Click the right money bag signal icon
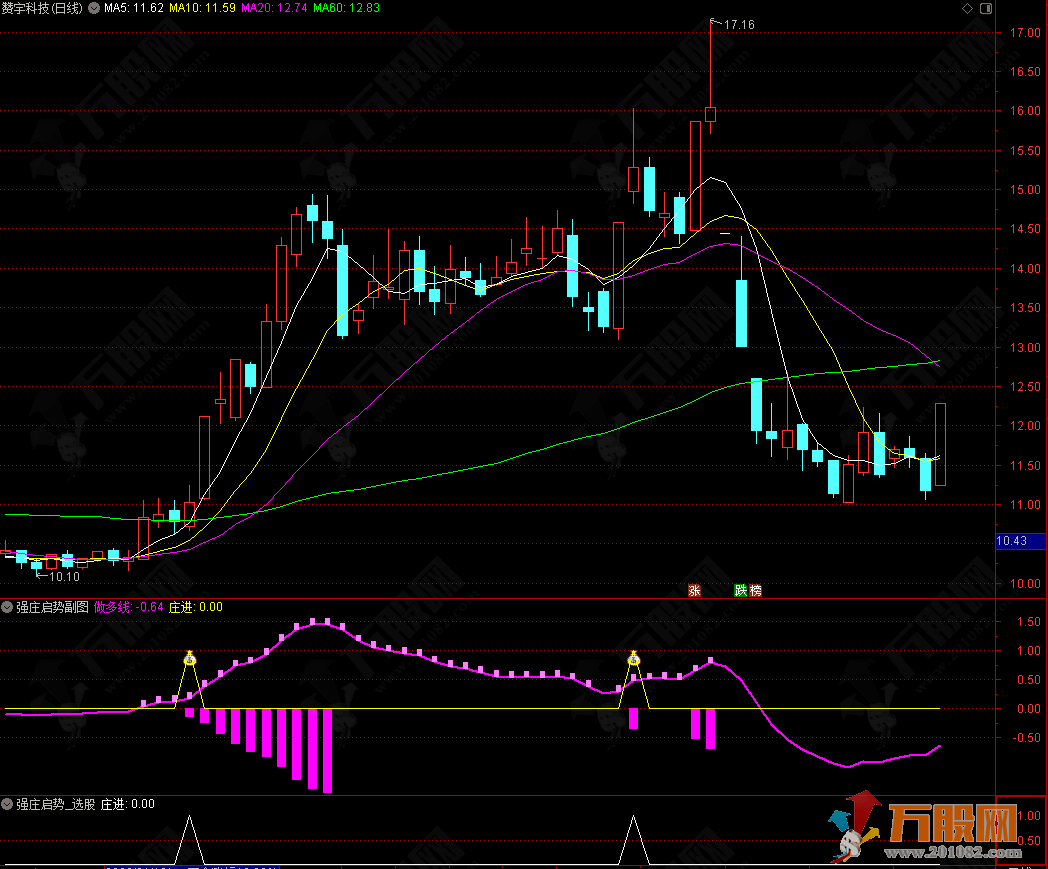Screen dimensions: 1048x869 pos(633,658)
